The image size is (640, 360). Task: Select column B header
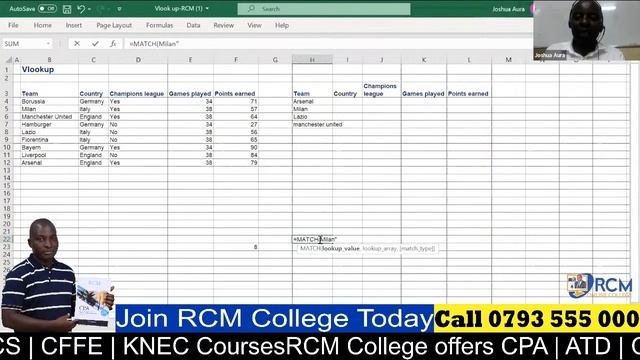[49, 60]
